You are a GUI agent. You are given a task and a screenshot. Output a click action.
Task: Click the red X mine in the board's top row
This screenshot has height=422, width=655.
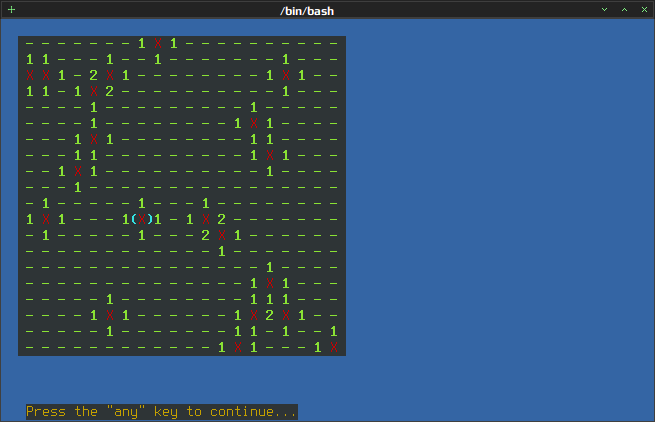point(158,43)
